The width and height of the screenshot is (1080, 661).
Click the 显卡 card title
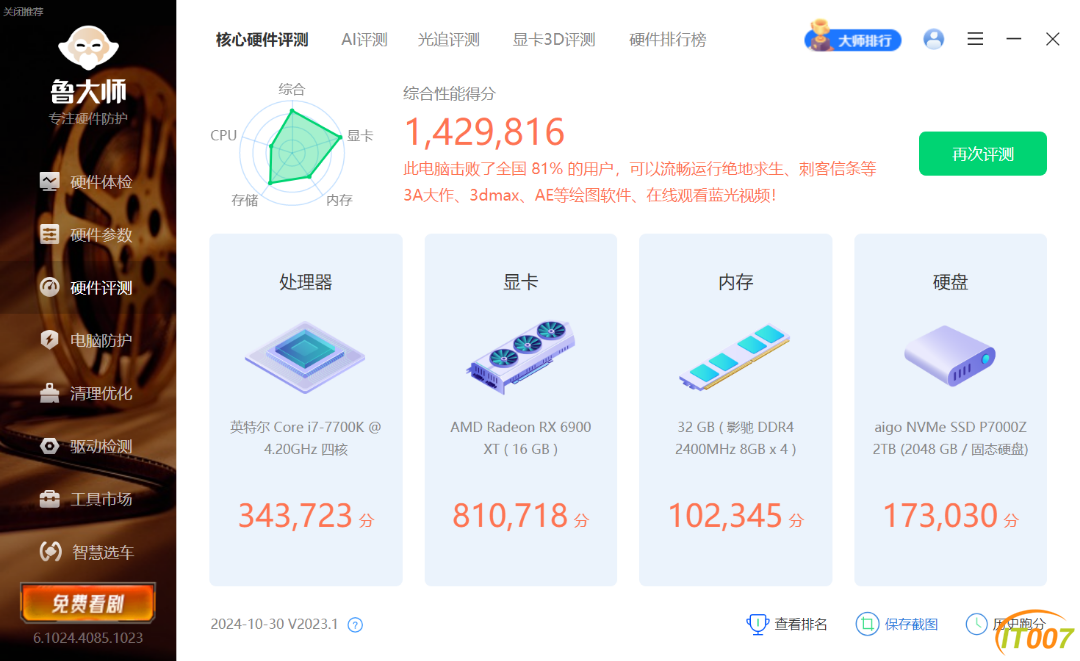click(x=521, y=282)
